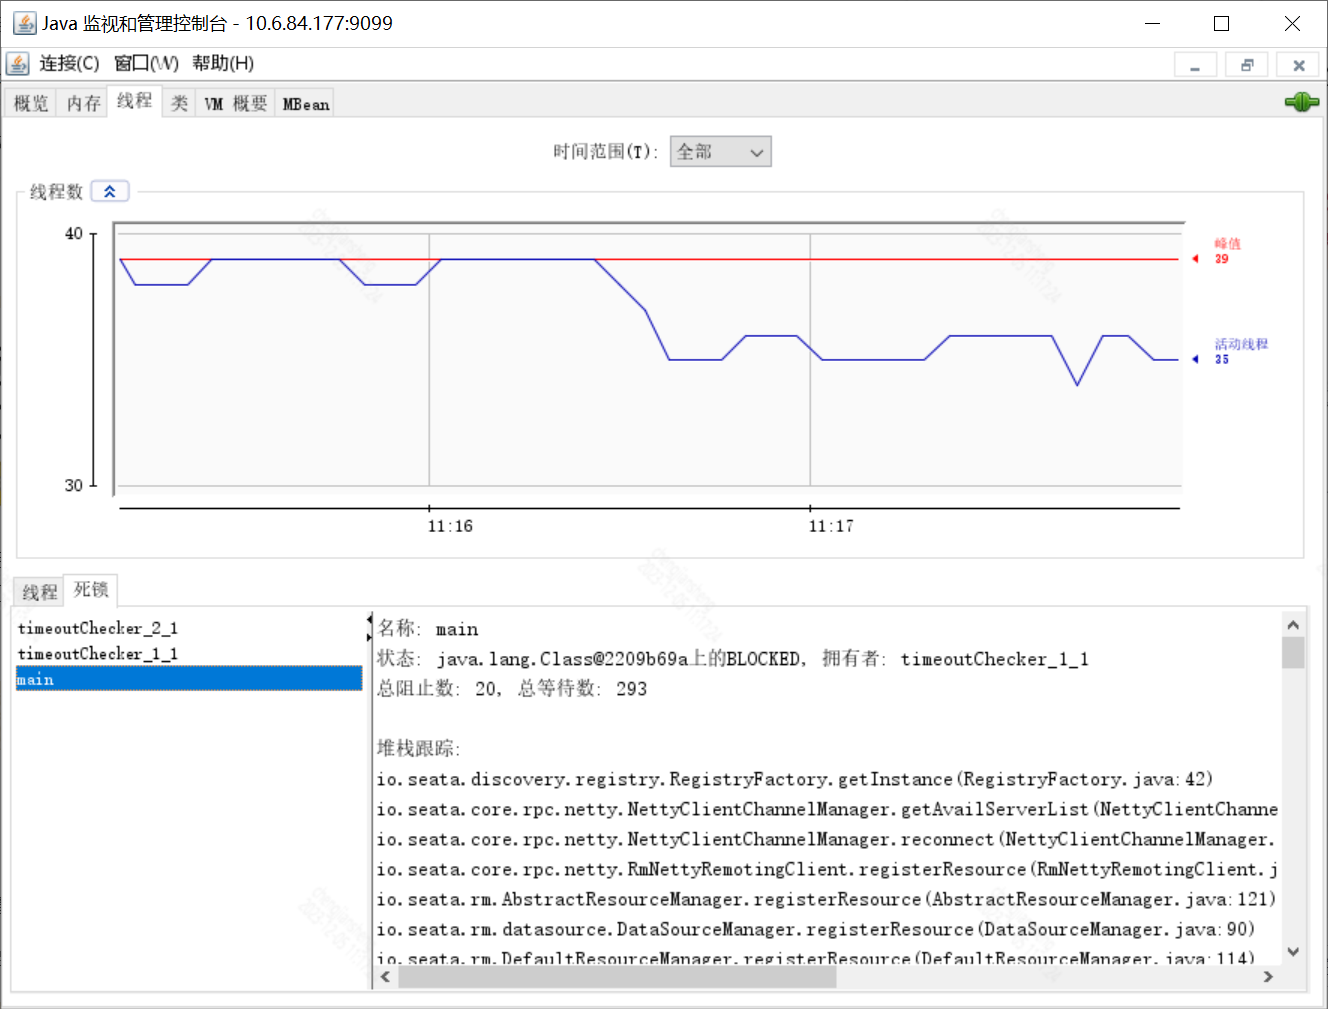Select thread timeoutChecker_1_1 in list
Image resolution: width=1328 pixels, height=1009 pixels.
[189, 653]
